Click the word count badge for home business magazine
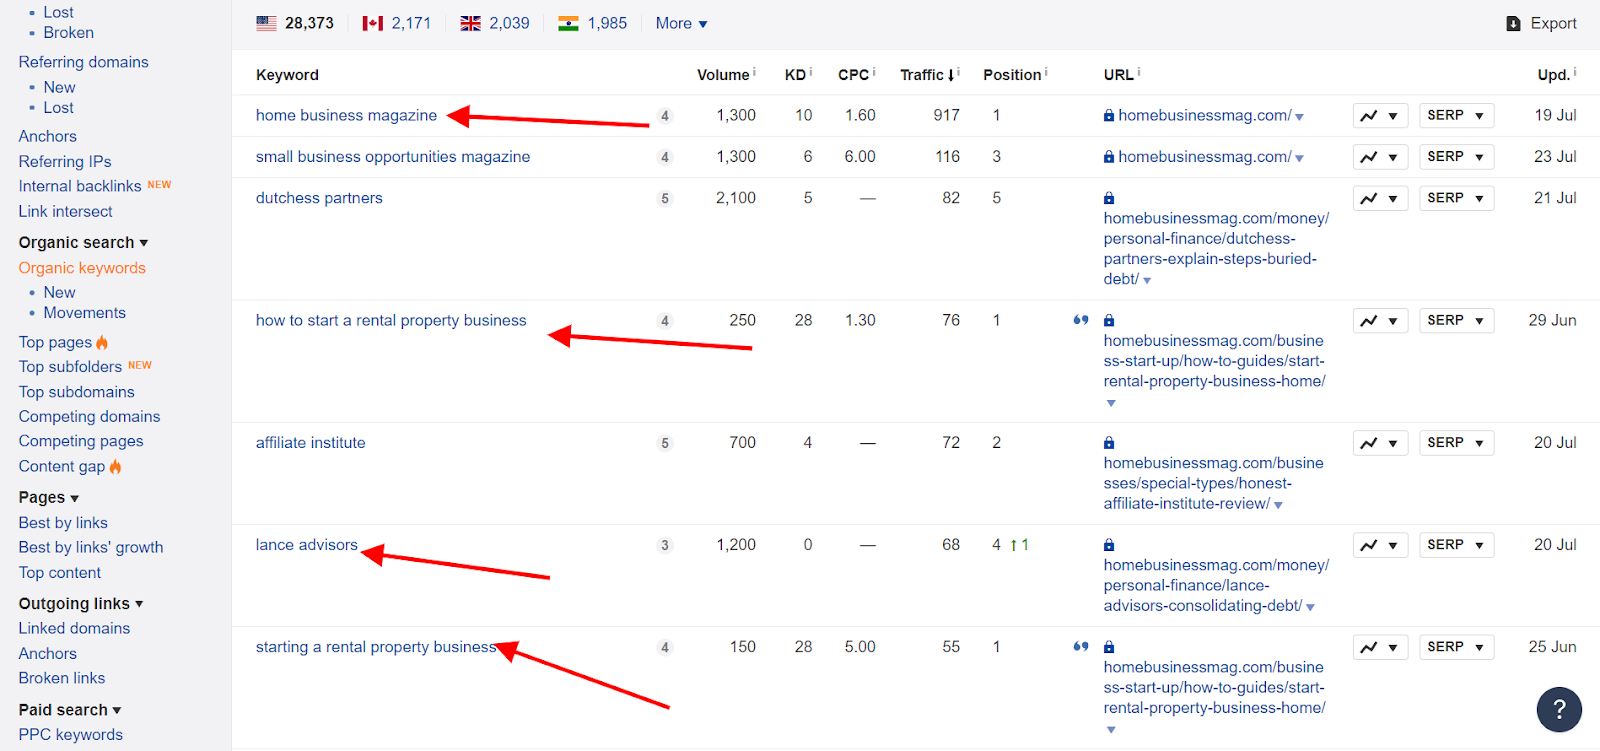 tap(665, 116)
